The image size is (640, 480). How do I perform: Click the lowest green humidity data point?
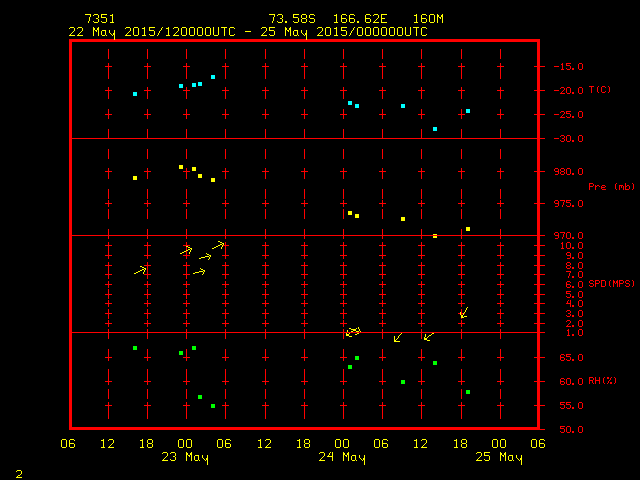[213, 406]
